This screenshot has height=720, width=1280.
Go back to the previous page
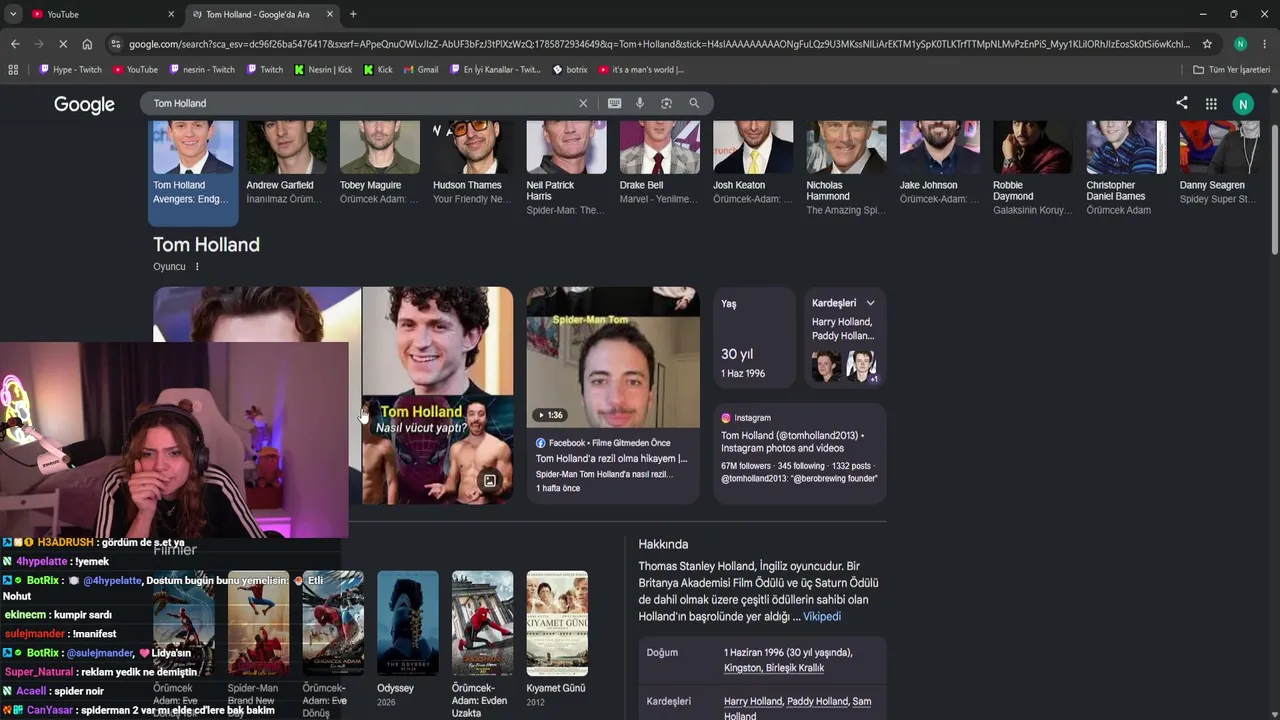pyautogui.click(x=15, y=44)
